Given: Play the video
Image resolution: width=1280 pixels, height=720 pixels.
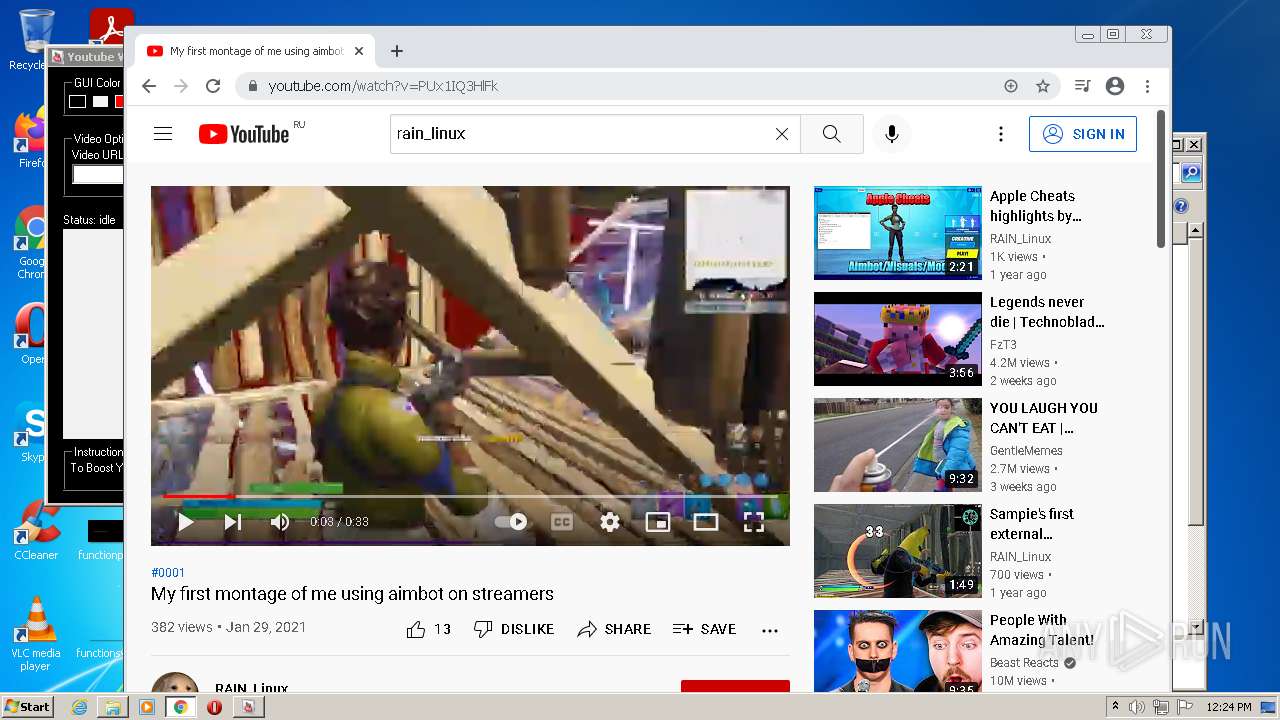Looking at the screenshot, I should coord(185,521).
